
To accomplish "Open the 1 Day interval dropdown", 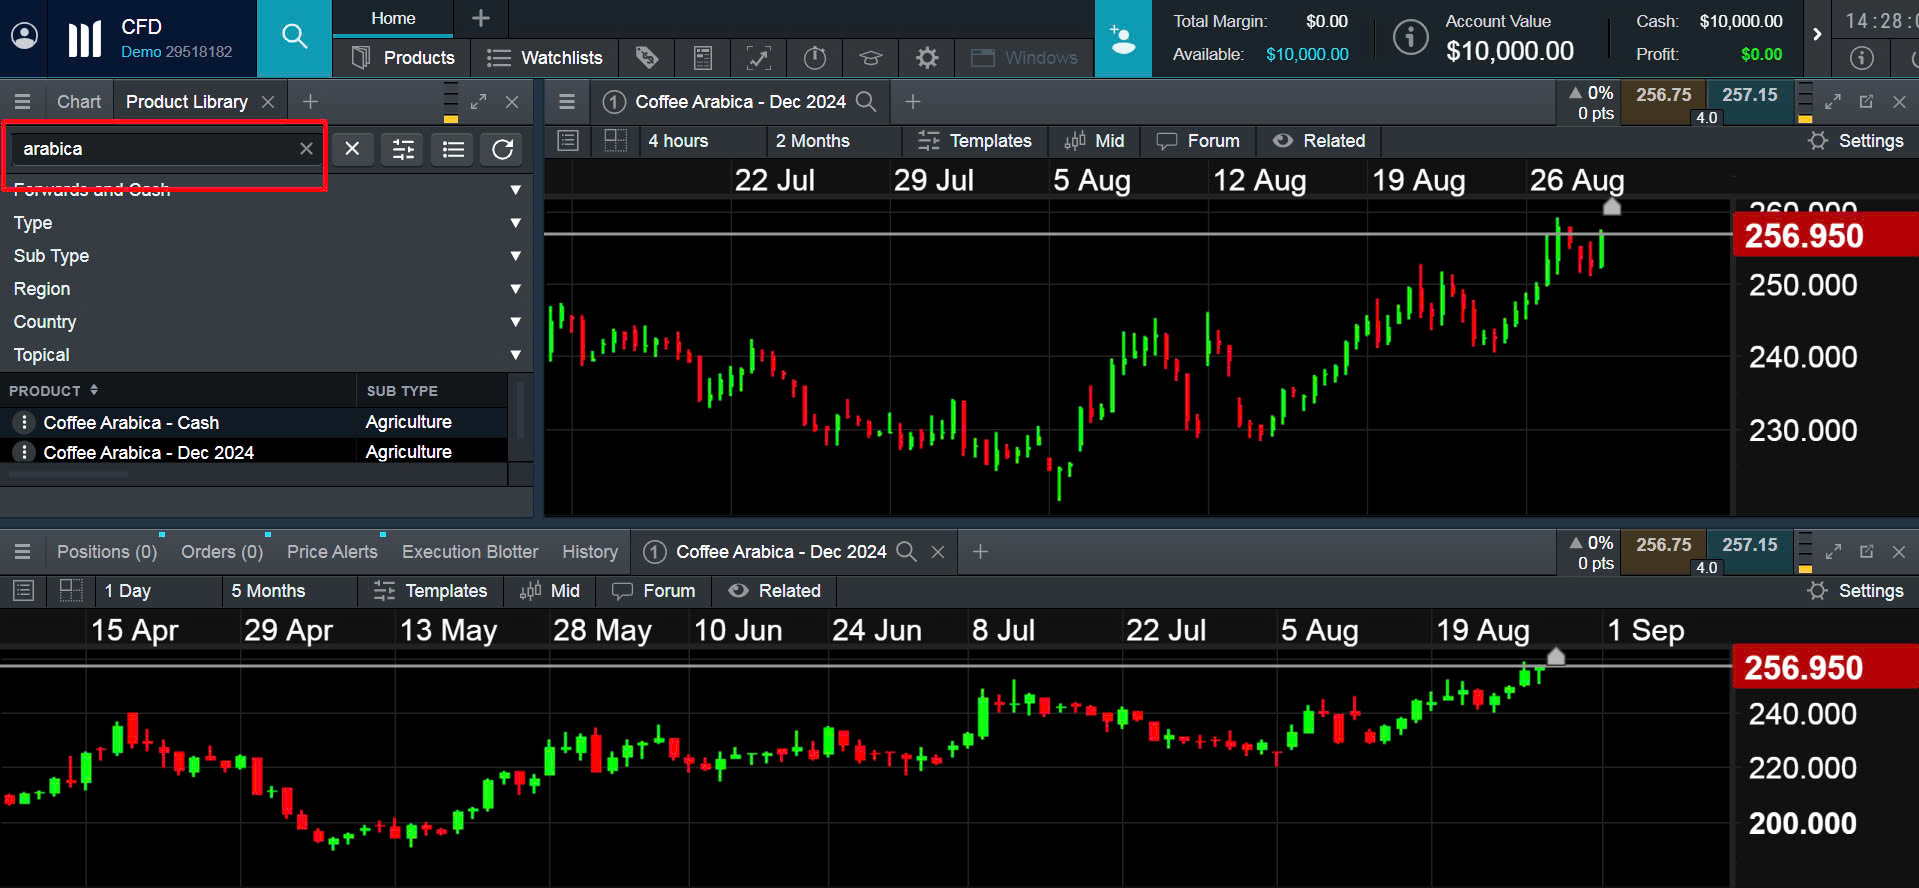I will (x=158, y=591).
